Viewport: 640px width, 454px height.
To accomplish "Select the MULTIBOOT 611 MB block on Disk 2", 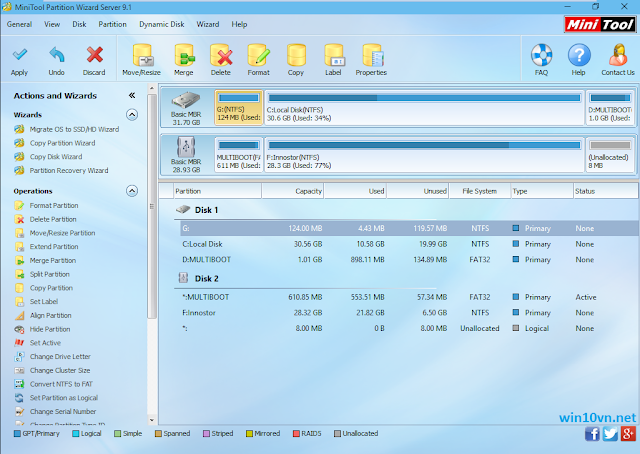I will 239,155.
